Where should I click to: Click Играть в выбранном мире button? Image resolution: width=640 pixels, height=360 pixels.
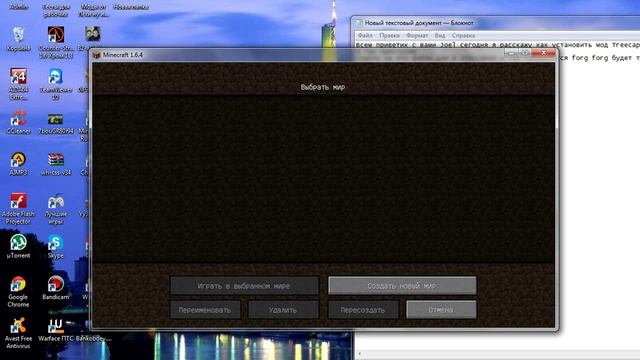pos(244,286)
